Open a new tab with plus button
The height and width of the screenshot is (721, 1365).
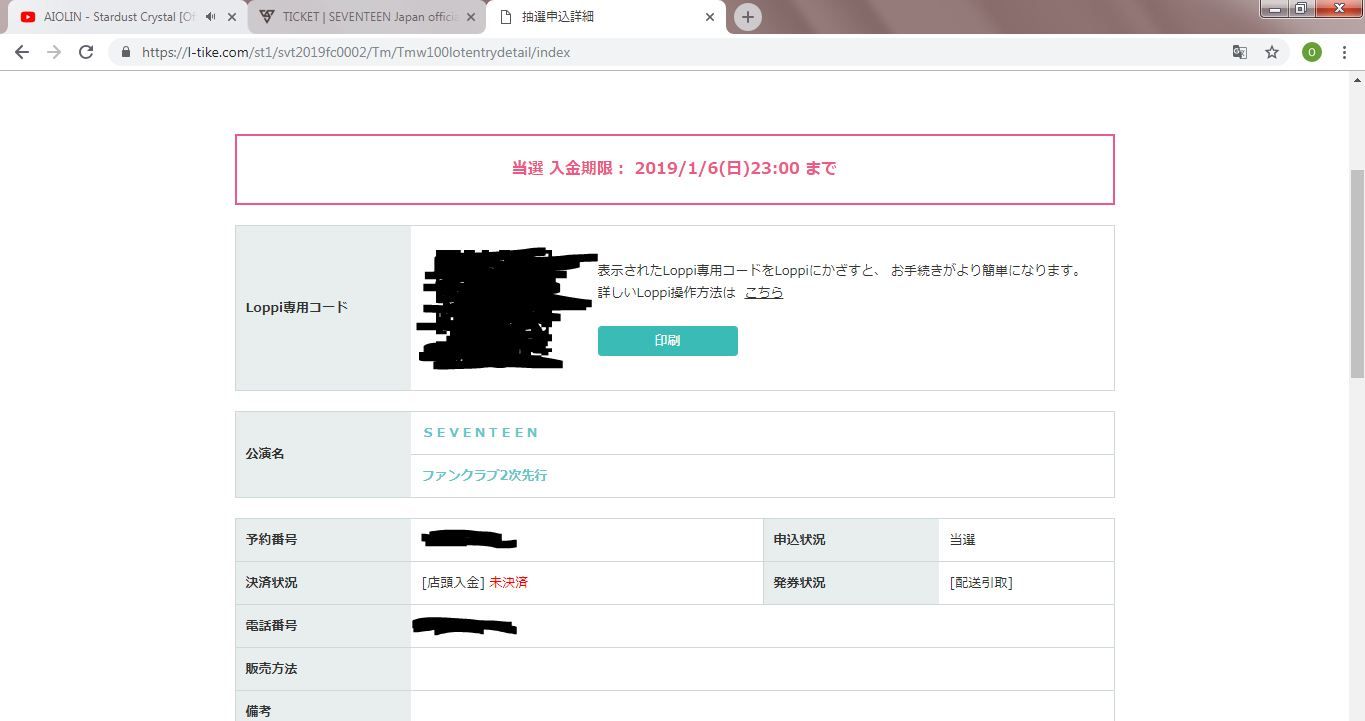pyautogui.click(x=747, y=17)
